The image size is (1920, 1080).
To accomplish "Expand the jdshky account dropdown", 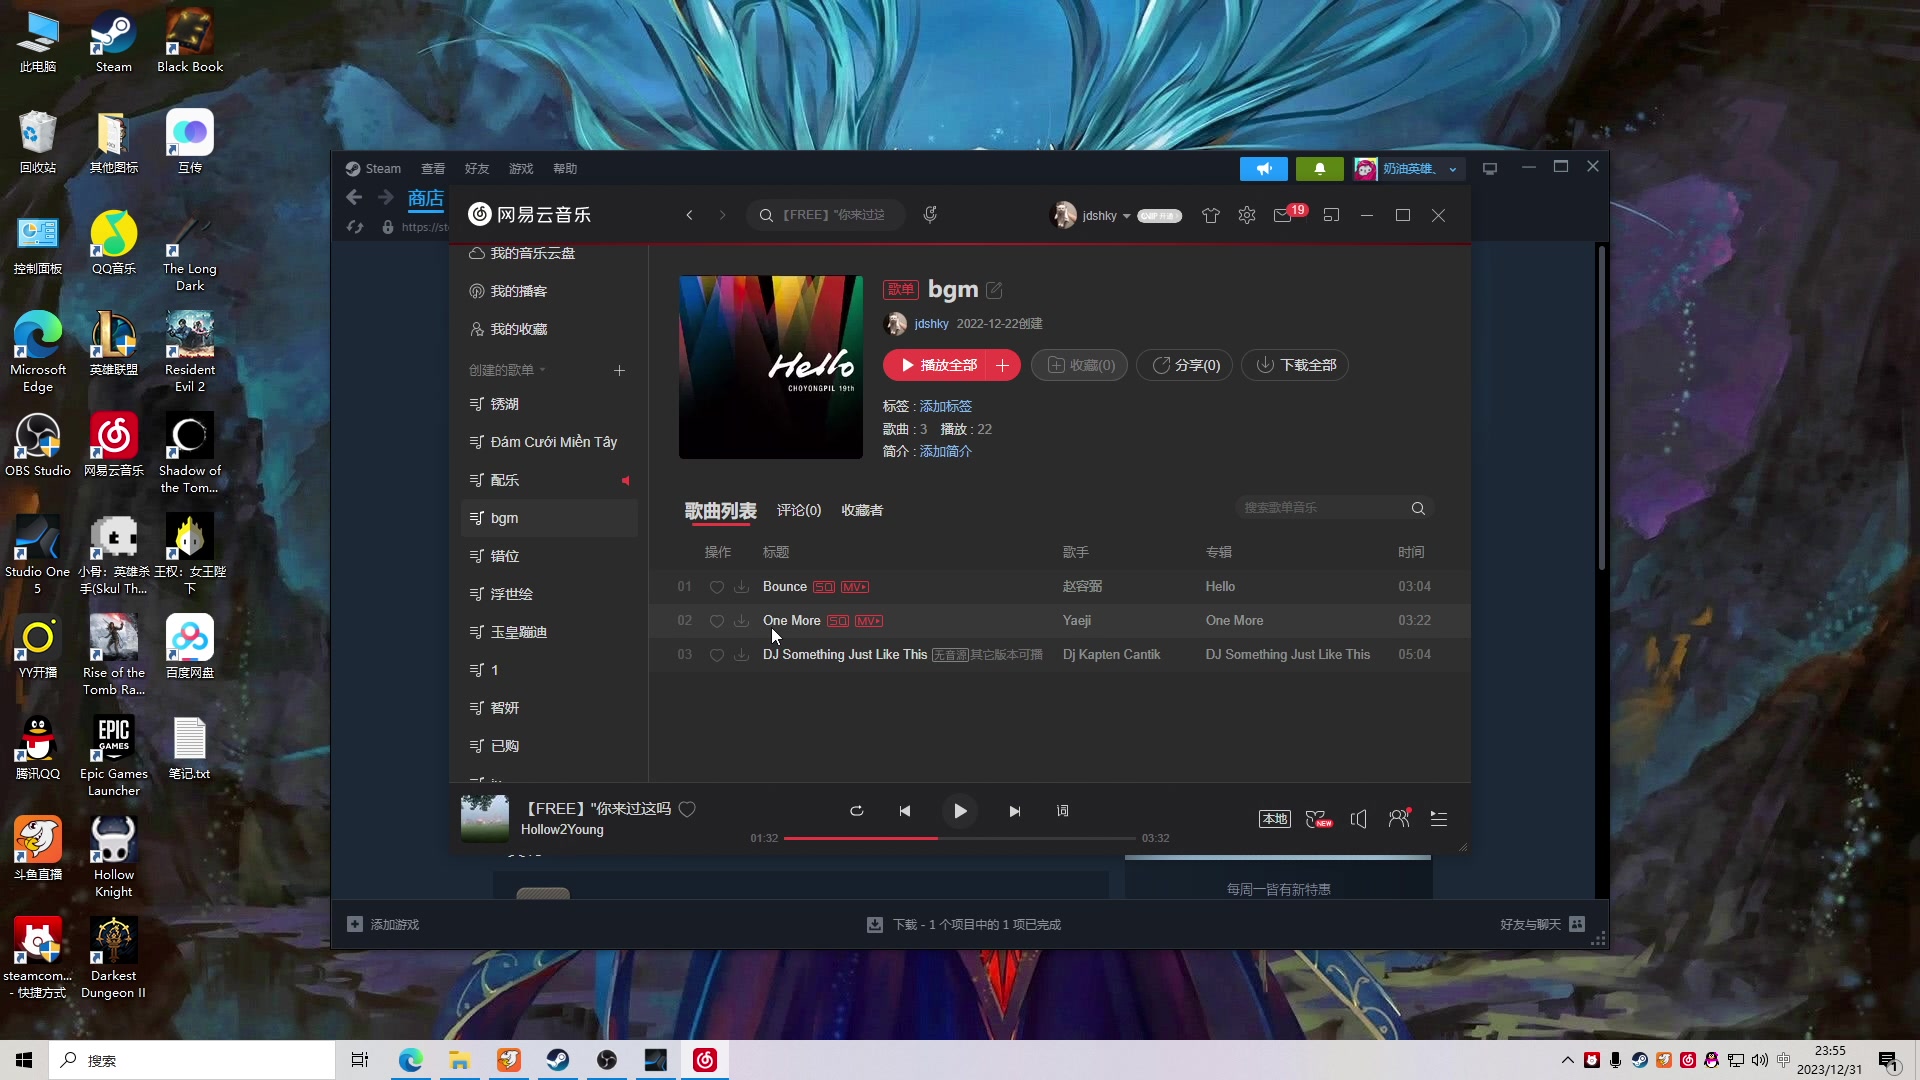I will 1126,216.
